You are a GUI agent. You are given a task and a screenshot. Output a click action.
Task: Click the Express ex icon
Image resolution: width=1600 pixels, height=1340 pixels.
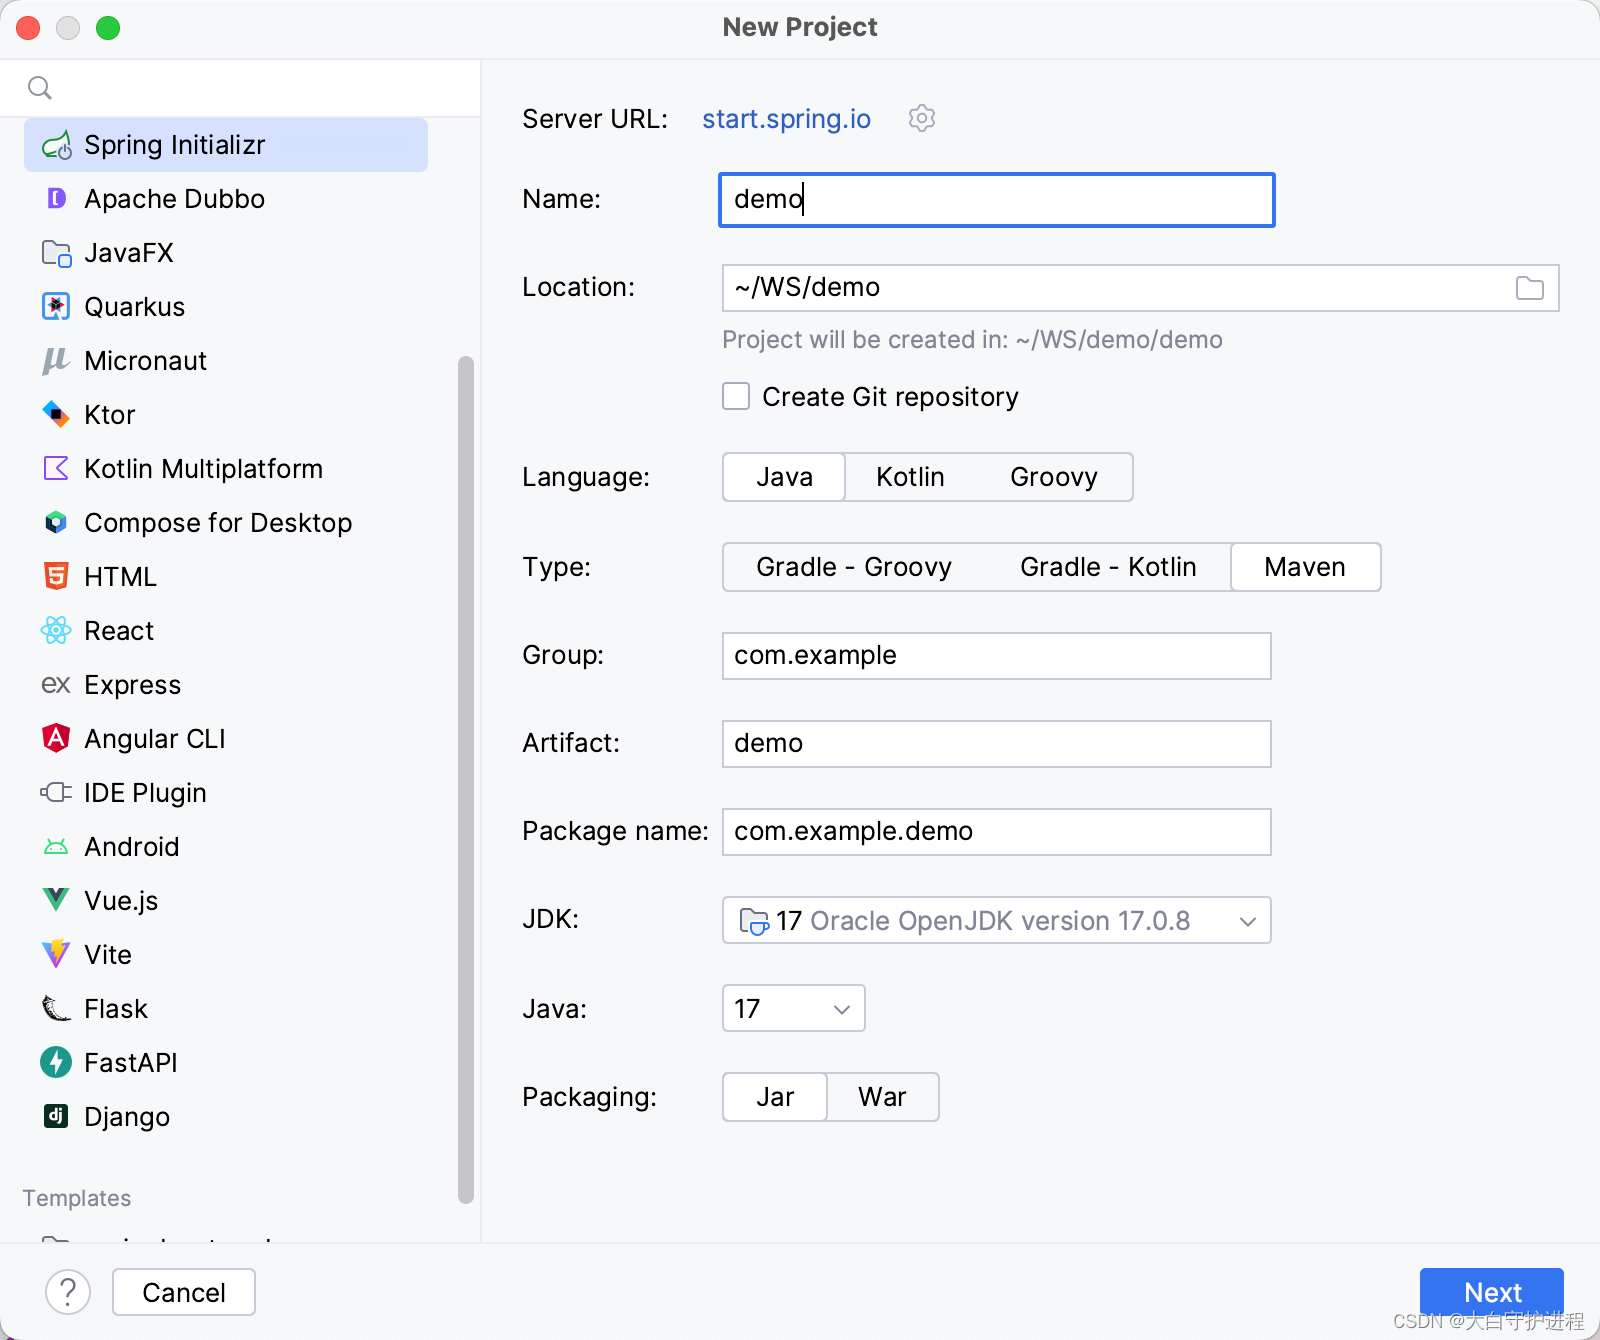56,685
